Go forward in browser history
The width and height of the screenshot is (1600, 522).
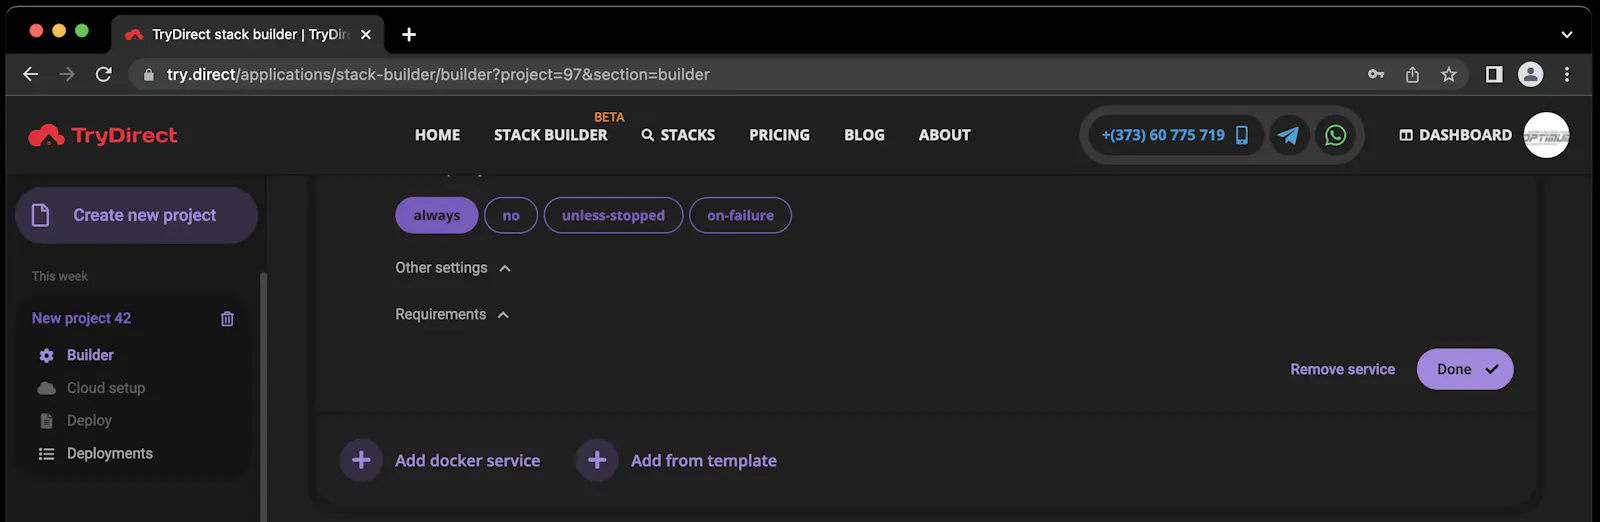click(67, 74)
